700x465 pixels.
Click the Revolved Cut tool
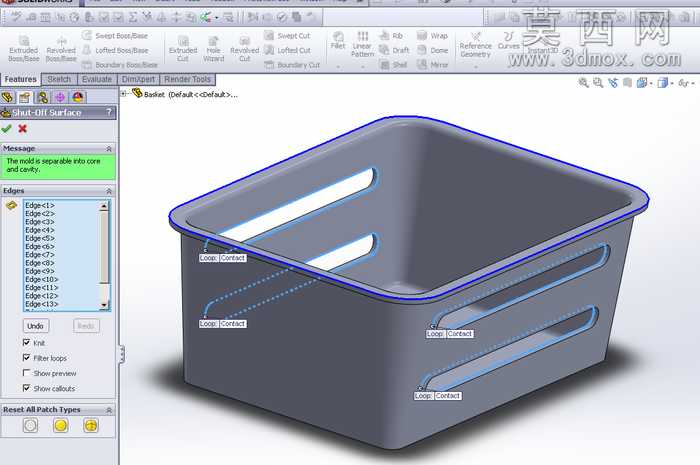pos(245,49)
